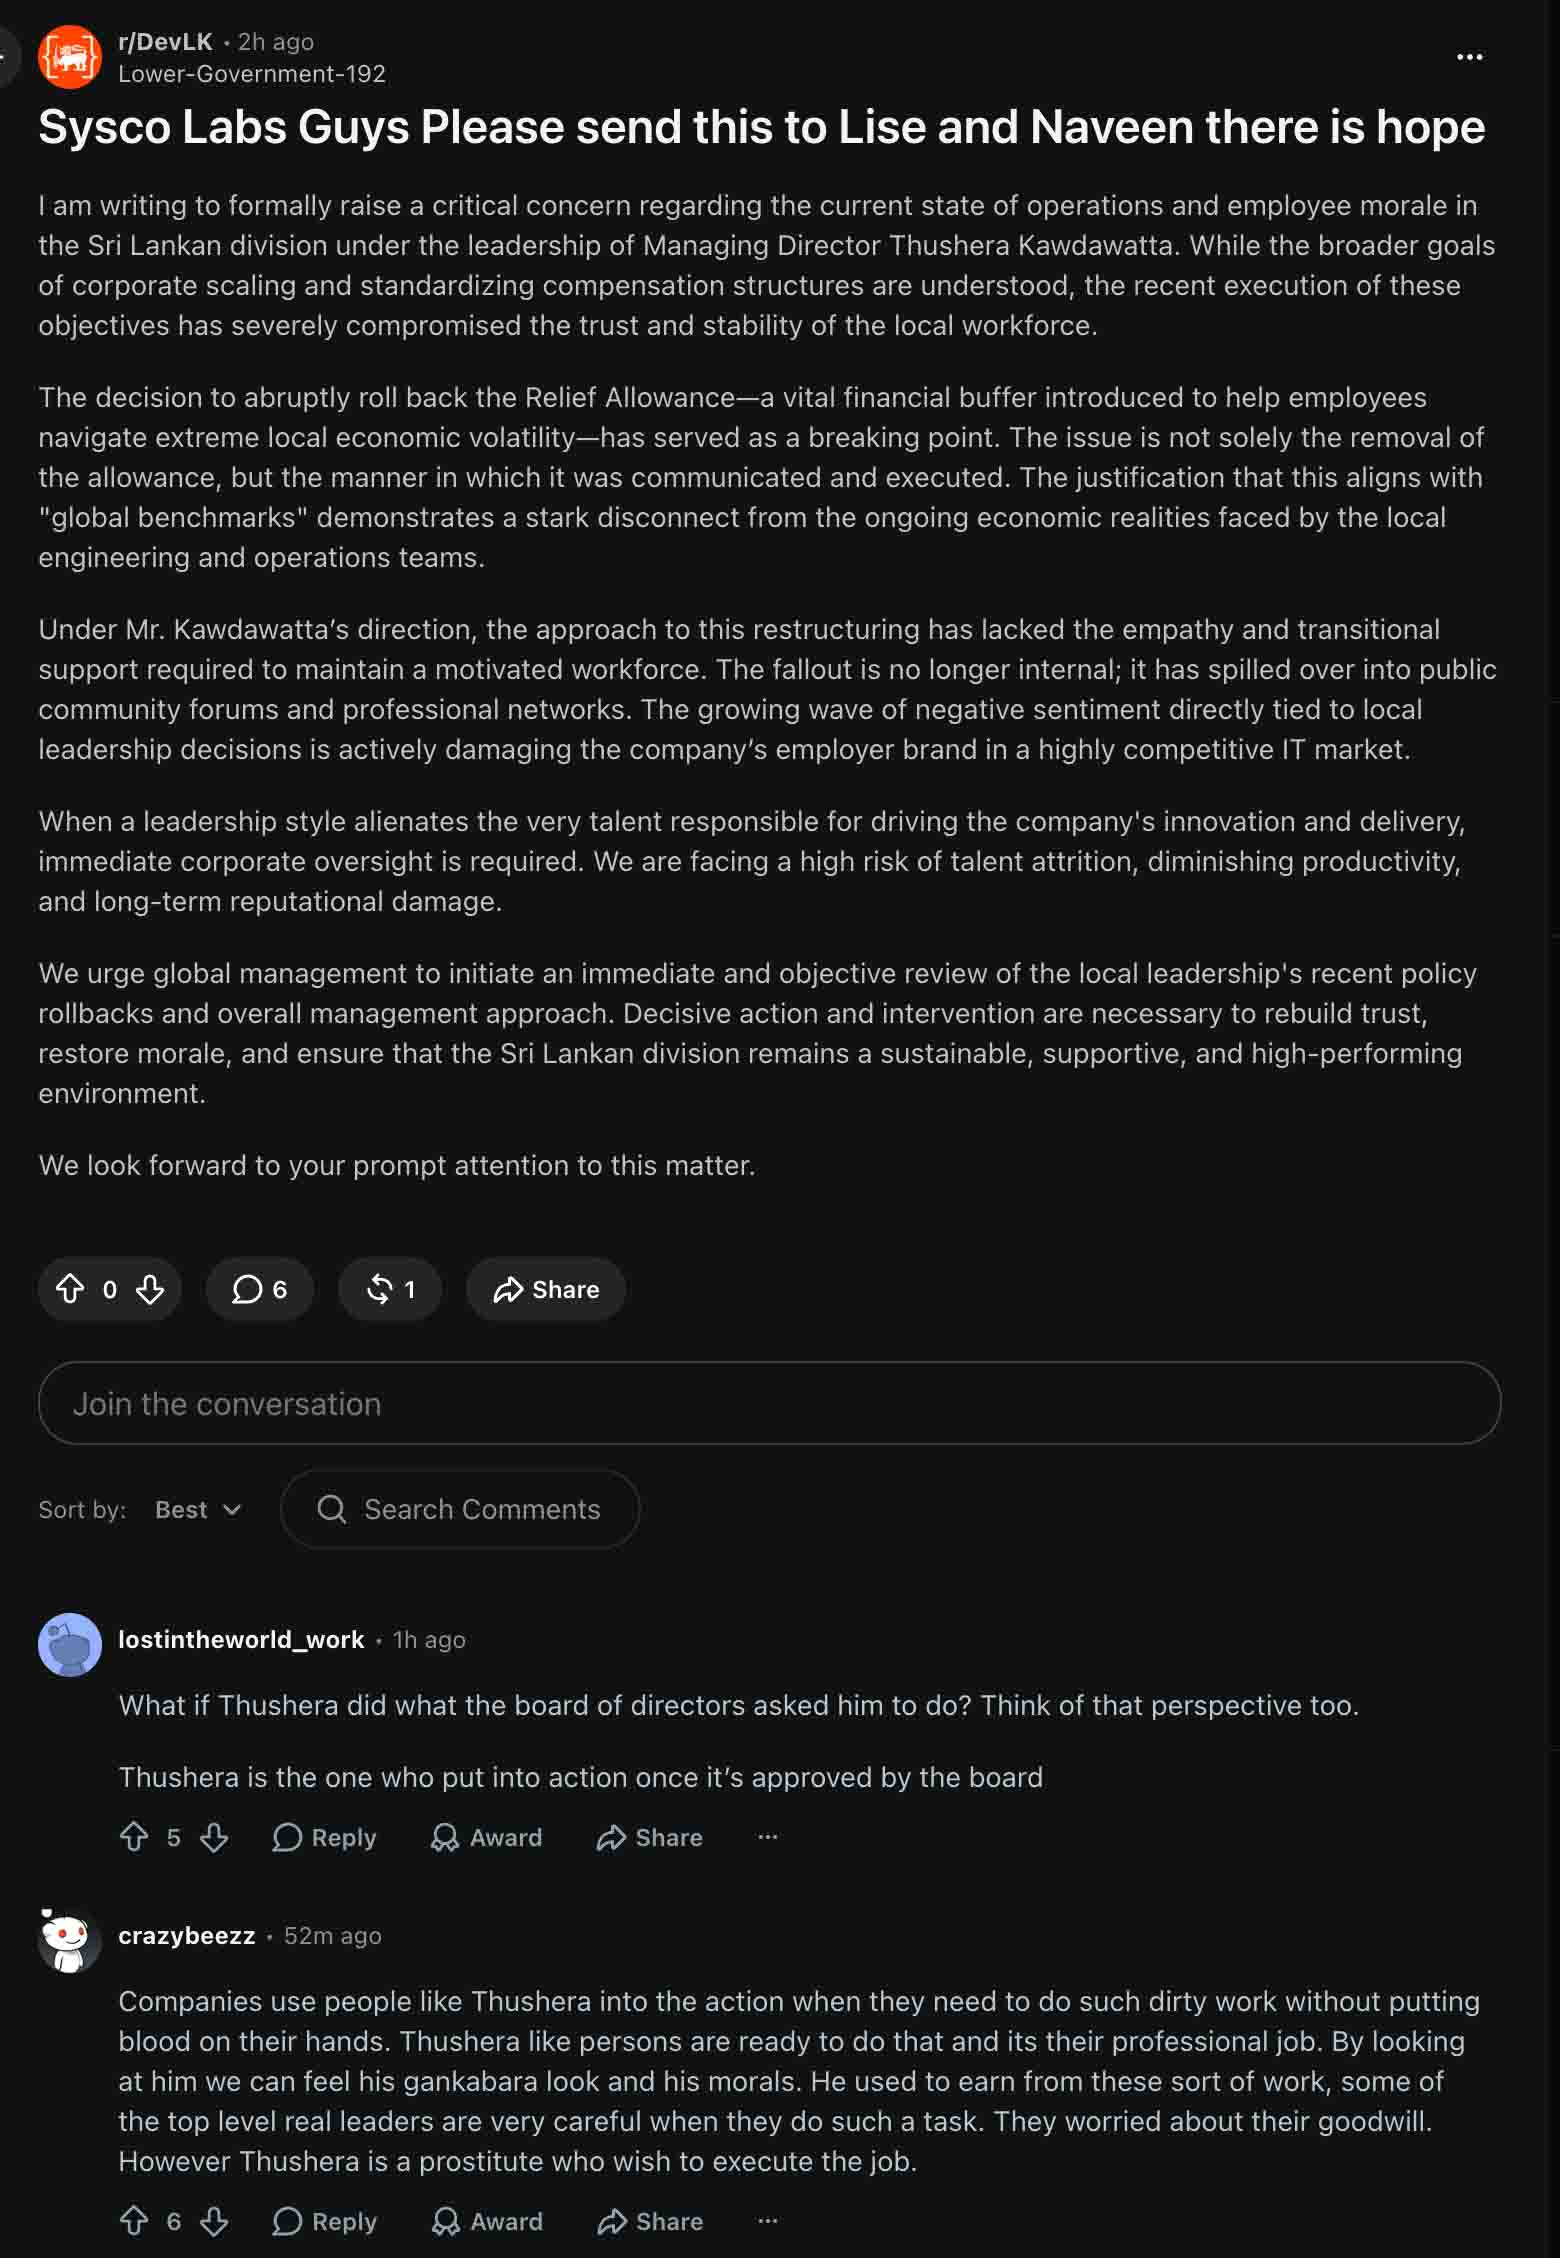The image size is (1560, 2258).
Task: Go to the r/DevLK subreddit link
Action: point(165,42)
